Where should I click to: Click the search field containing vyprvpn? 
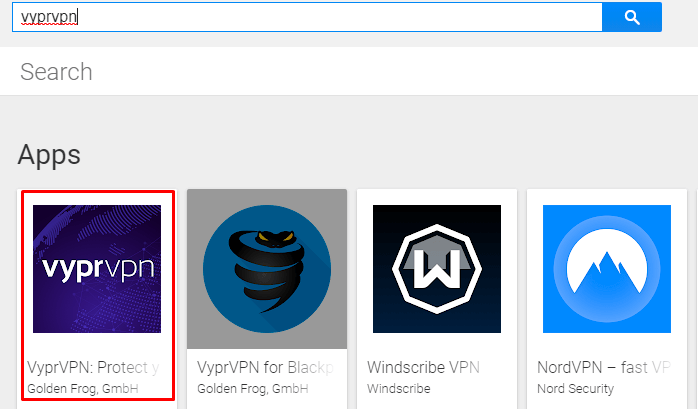point(307,17)
